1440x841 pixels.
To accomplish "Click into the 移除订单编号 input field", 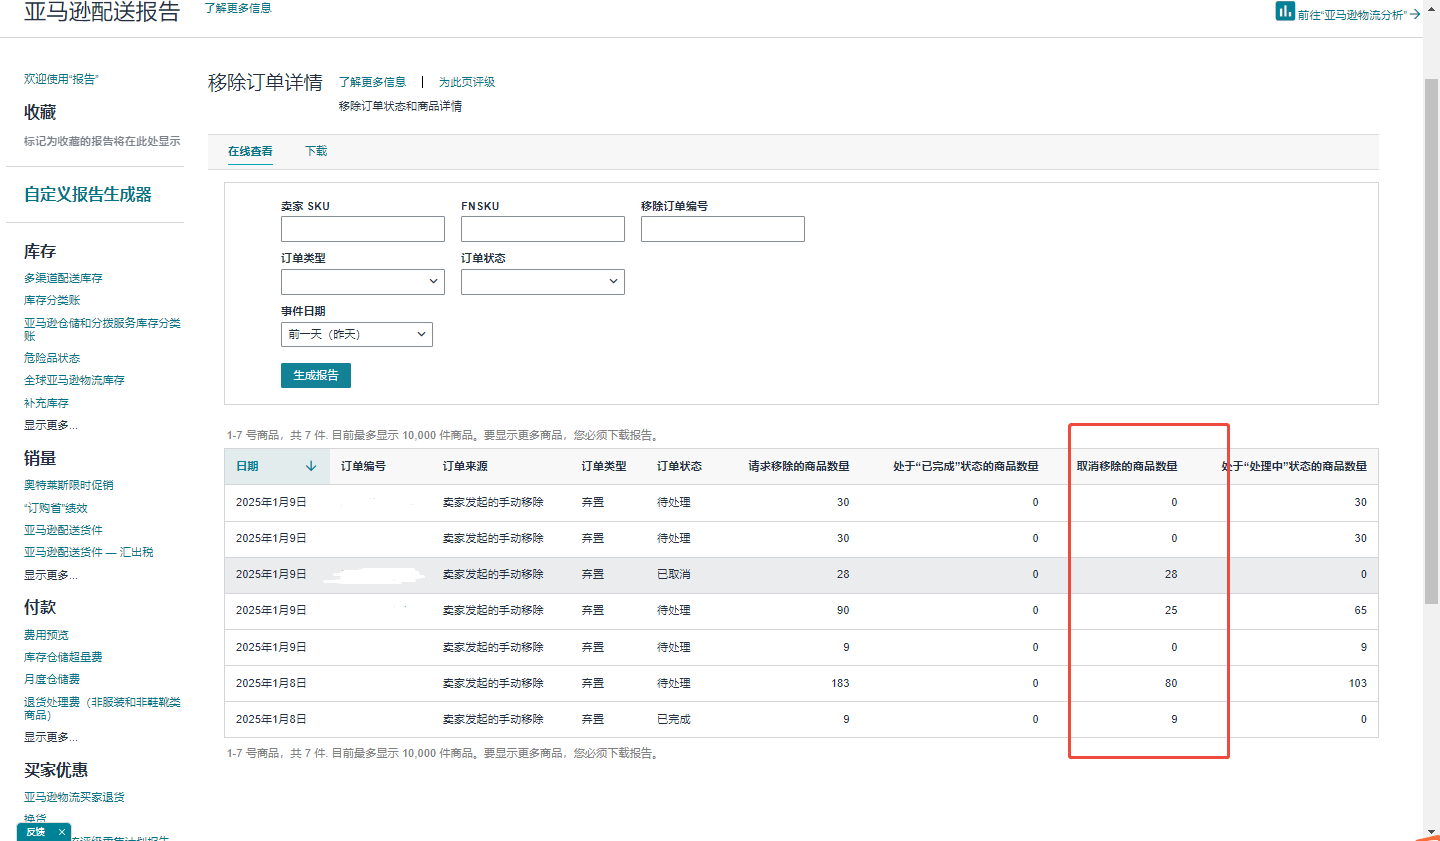I will [723, 229].
